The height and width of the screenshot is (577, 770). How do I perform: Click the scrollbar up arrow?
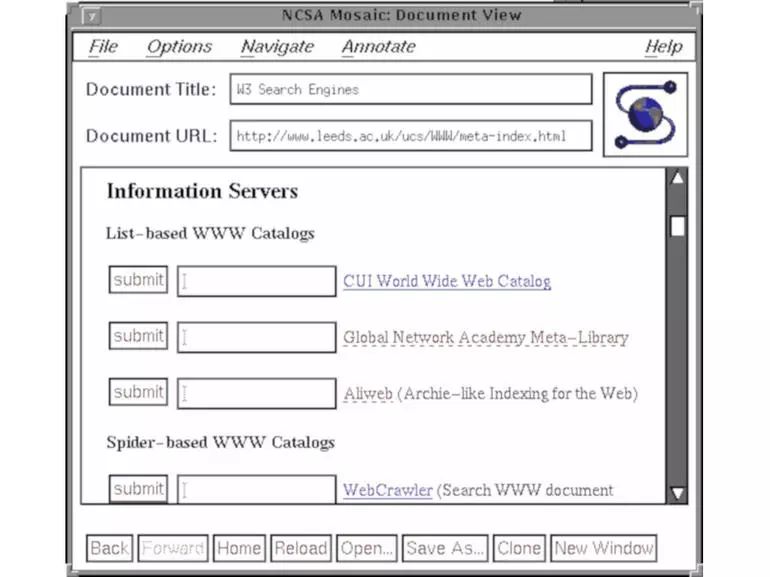click(x=678, y=178)
